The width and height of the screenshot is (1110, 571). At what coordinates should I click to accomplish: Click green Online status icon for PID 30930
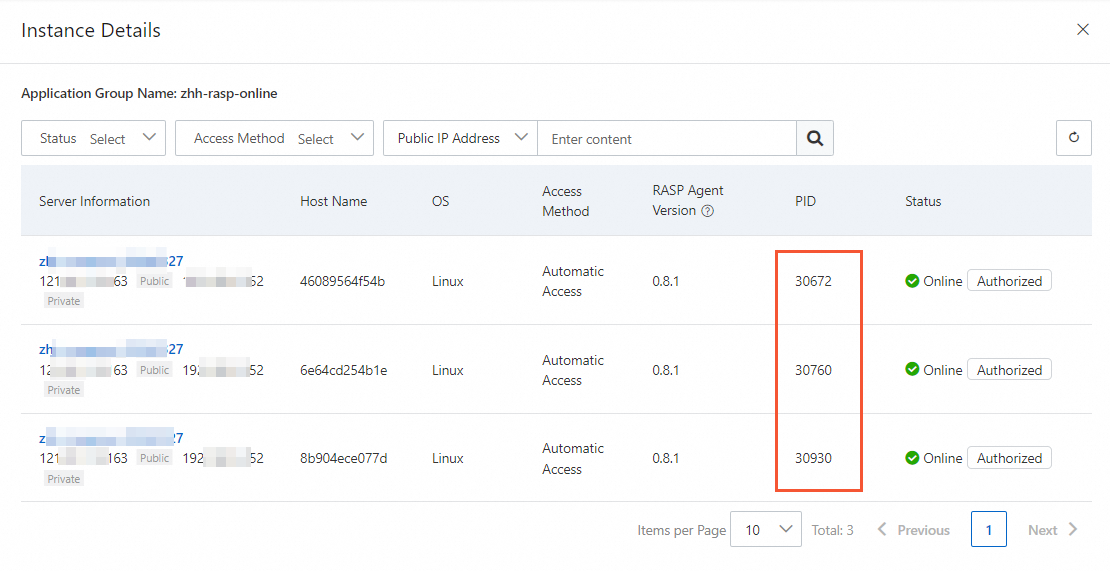(x=912, y=458)
